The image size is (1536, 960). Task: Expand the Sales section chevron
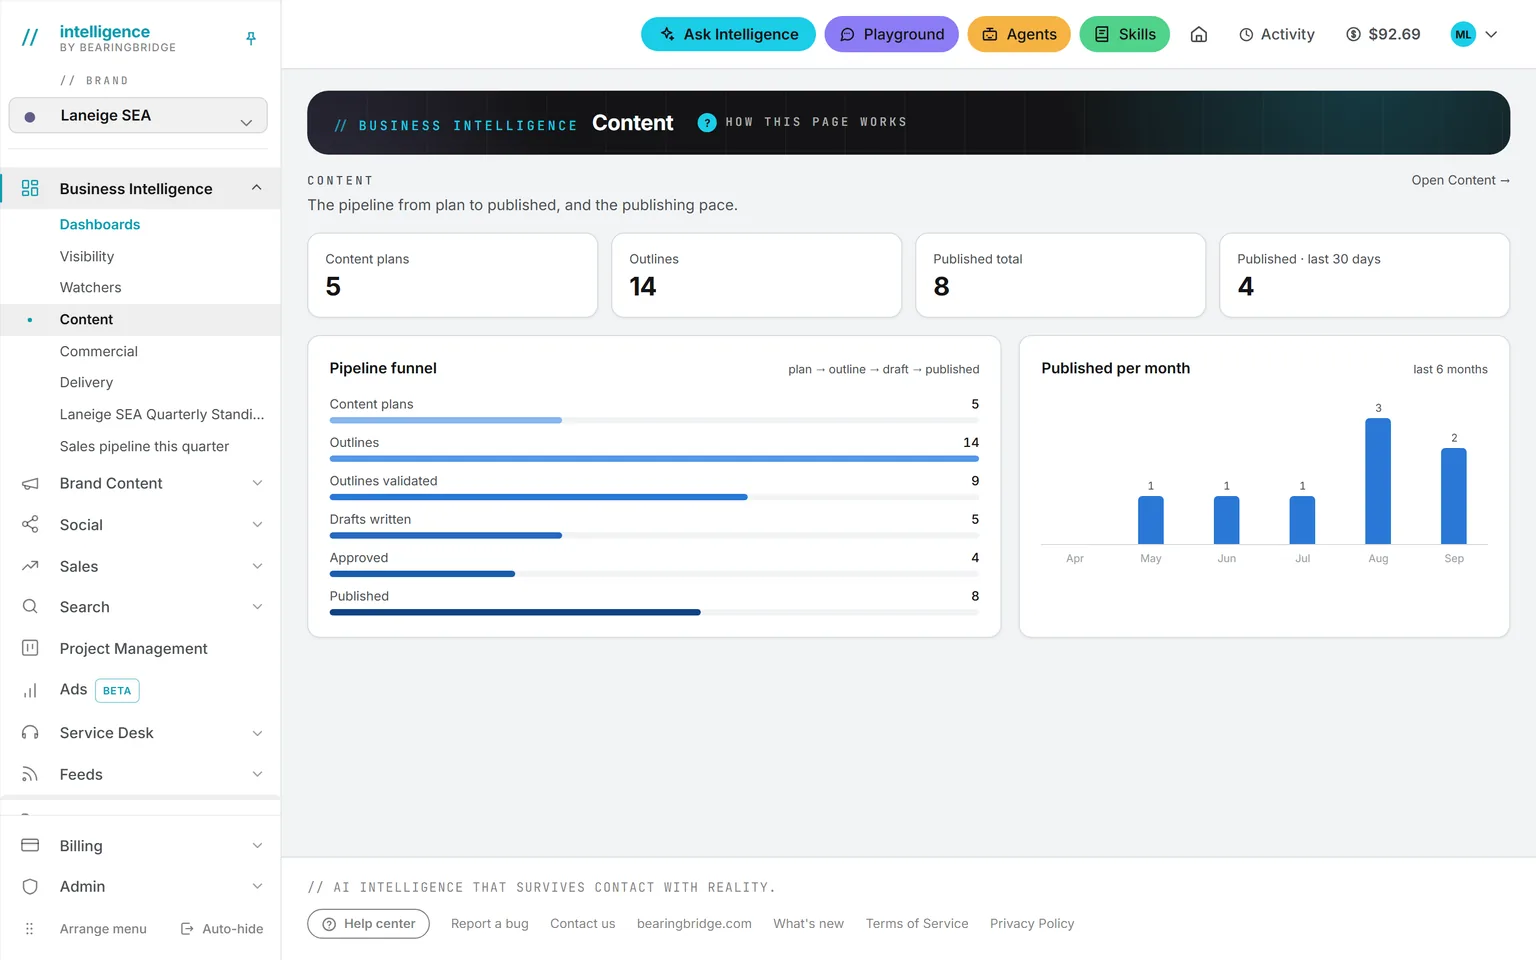coord(257,566)
